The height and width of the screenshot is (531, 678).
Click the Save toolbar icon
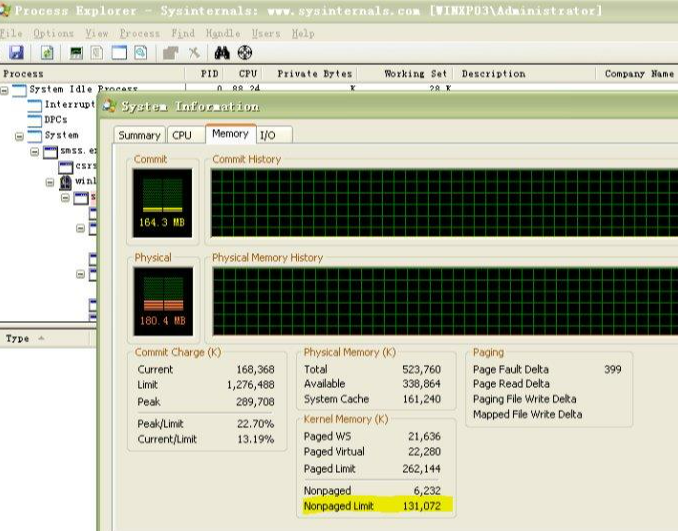click(x=16, y=53)
